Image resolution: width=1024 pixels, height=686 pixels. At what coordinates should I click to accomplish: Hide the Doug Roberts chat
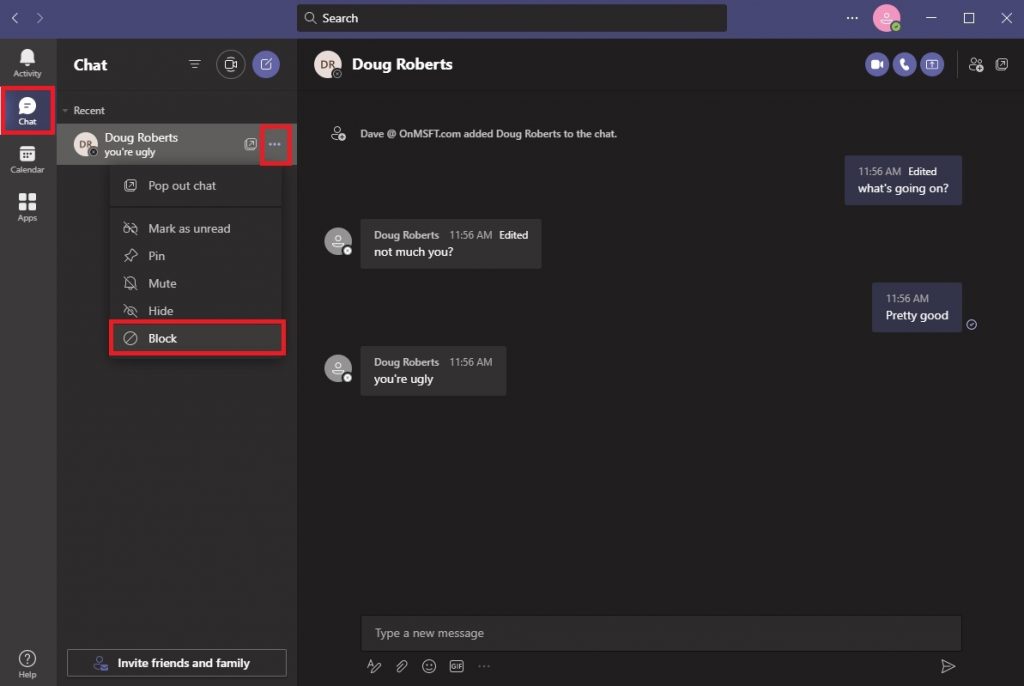coord(196,310)
